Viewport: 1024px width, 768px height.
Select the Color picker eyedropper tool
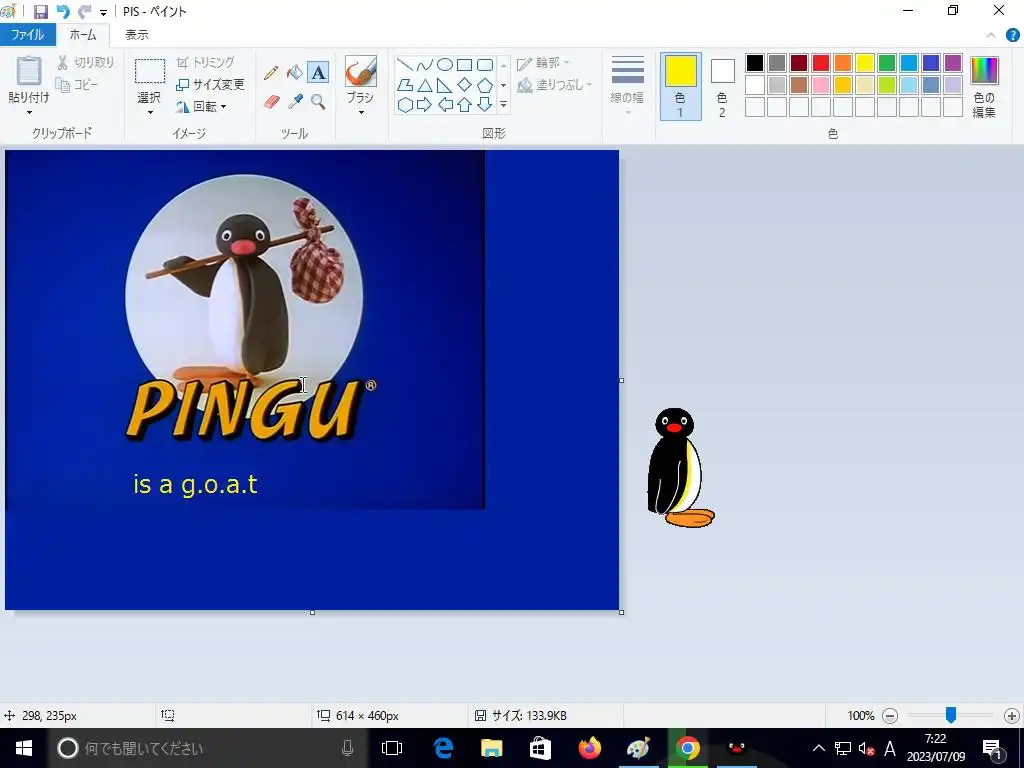pyautogui.click(x=295, y=102)
